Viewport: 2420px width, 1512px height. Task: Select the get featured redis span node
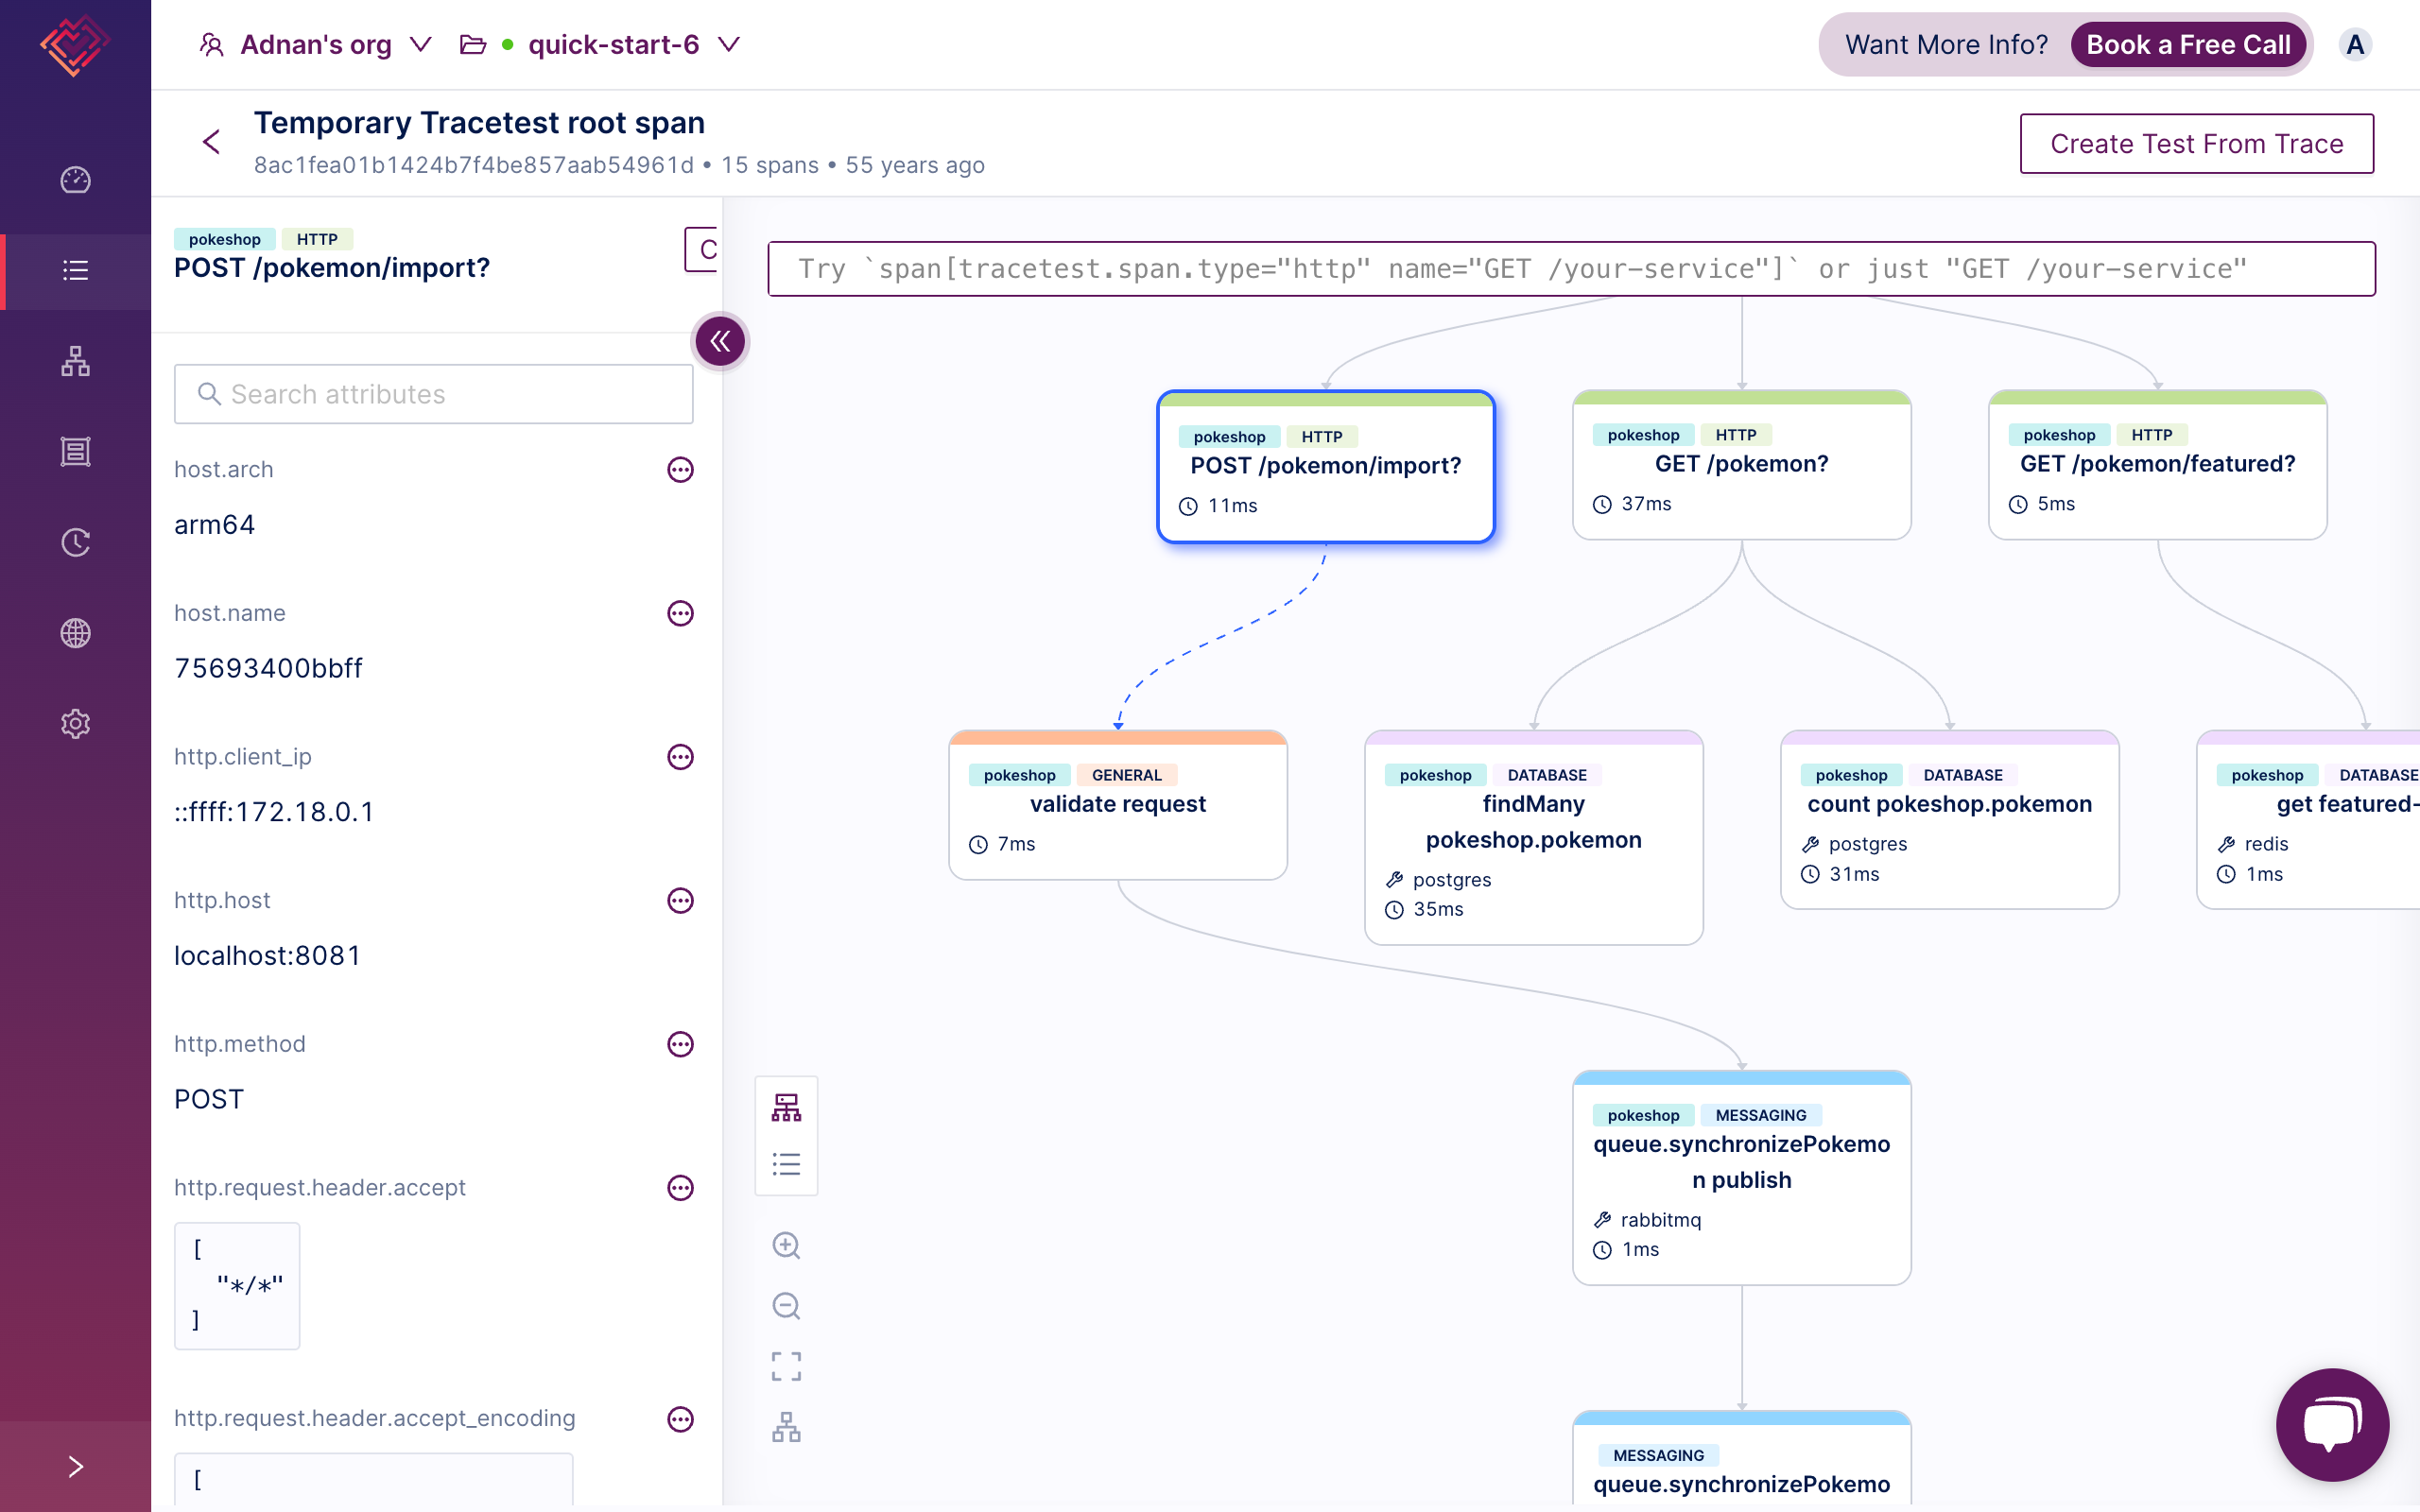pos(2310,820)
